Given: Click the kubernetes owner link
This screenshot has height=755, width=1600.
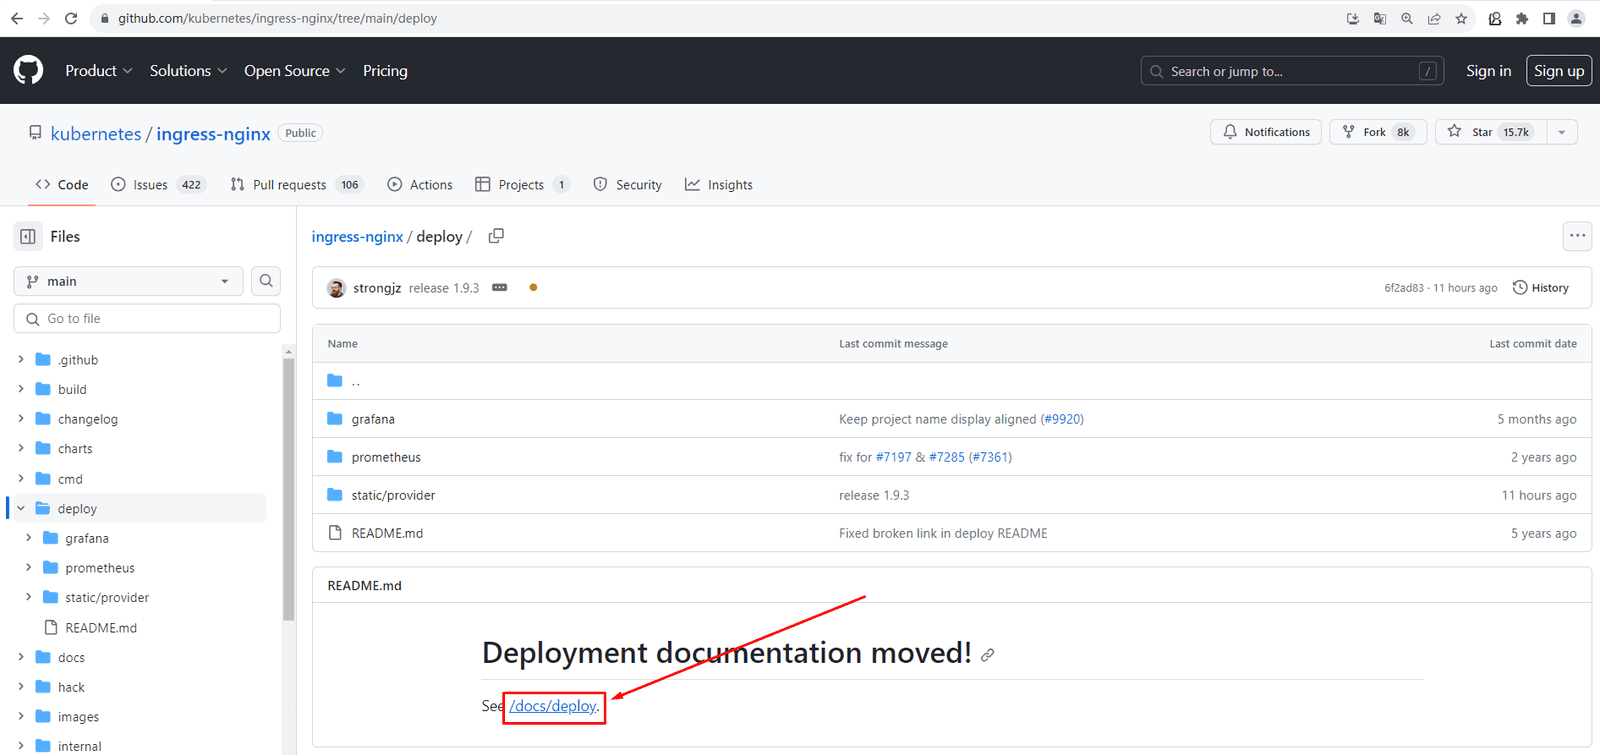Looking at the screenshot, I should tap(96, 133).
